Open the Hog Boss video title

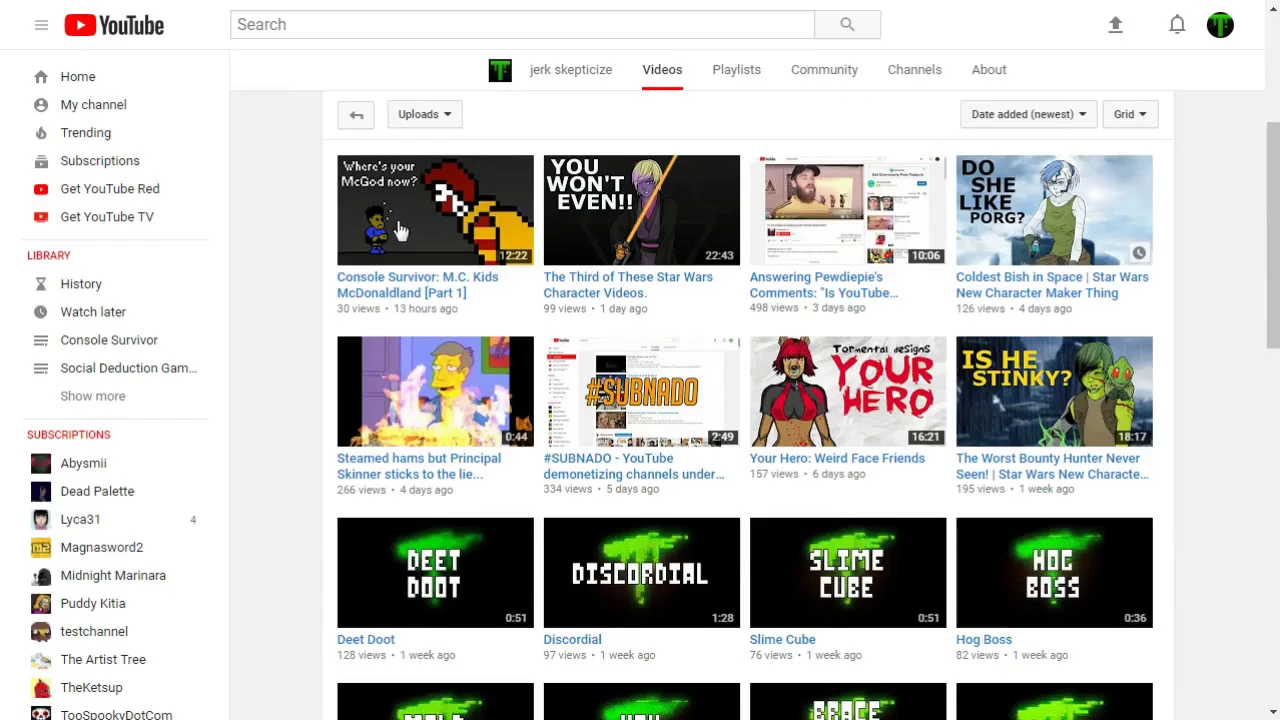pos(984,639)
